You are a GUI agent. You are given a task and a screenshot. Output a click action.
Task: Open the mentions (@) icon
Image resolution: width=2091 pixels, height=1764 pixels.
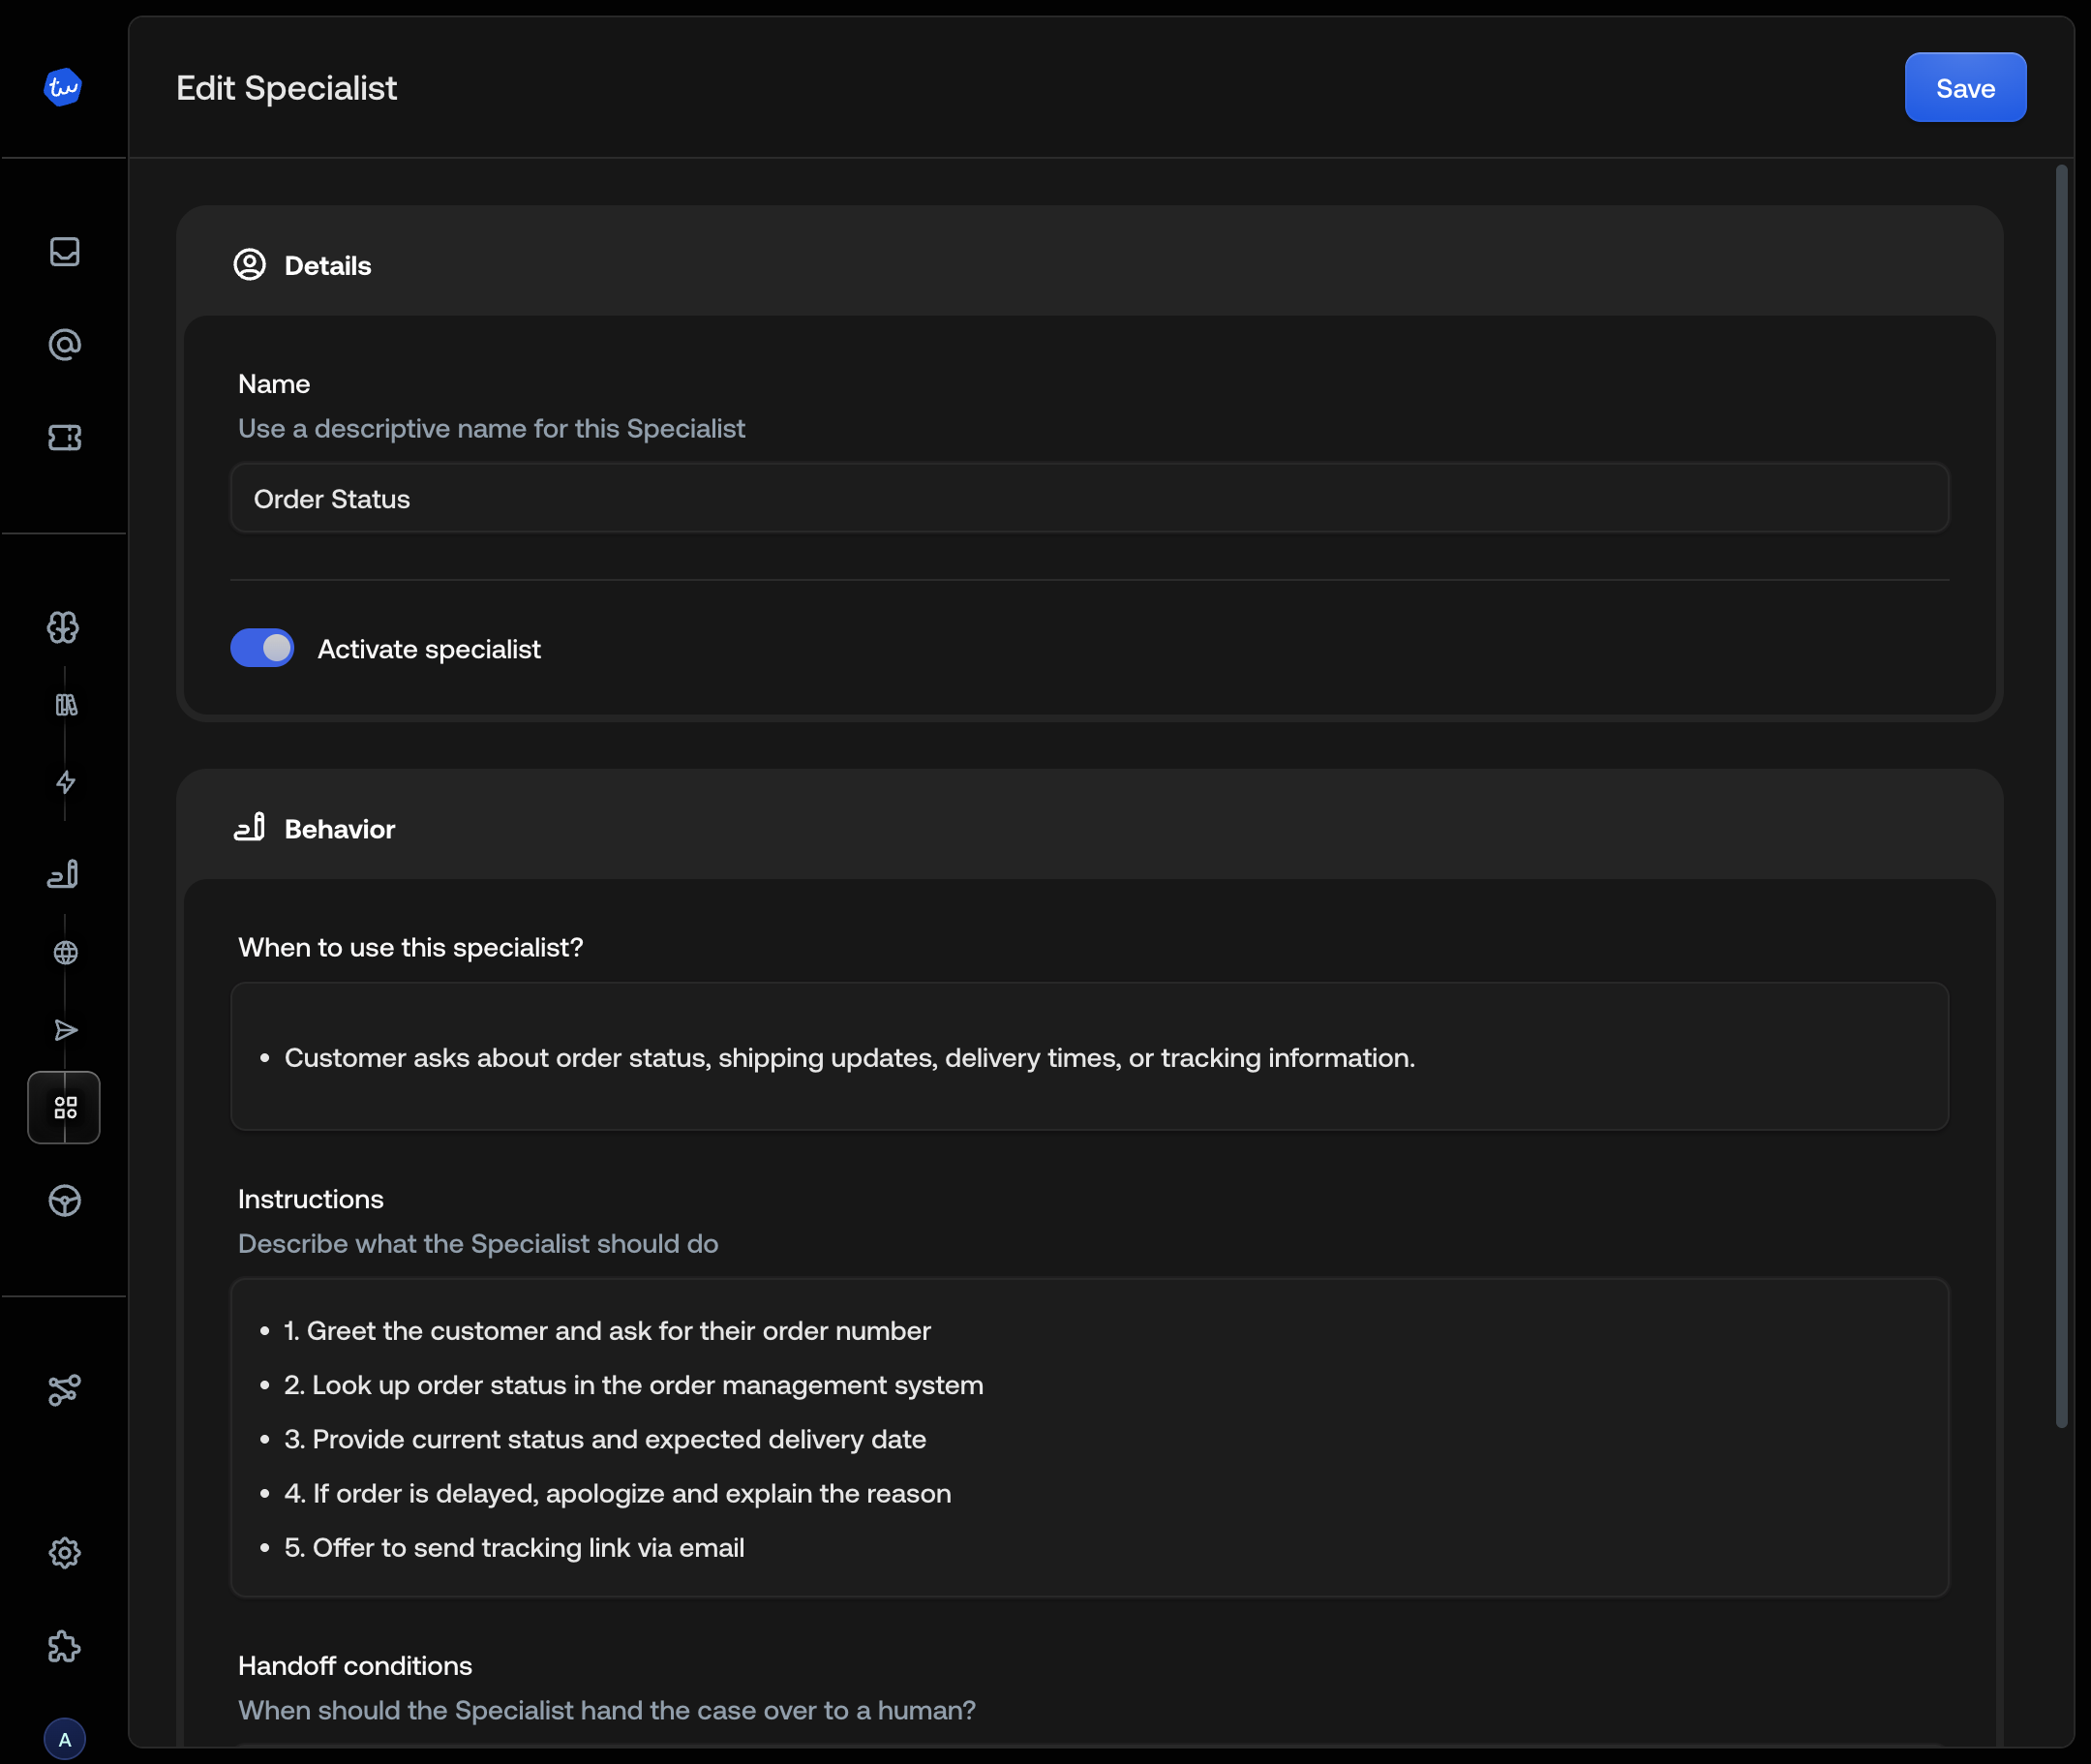point(65,345)
